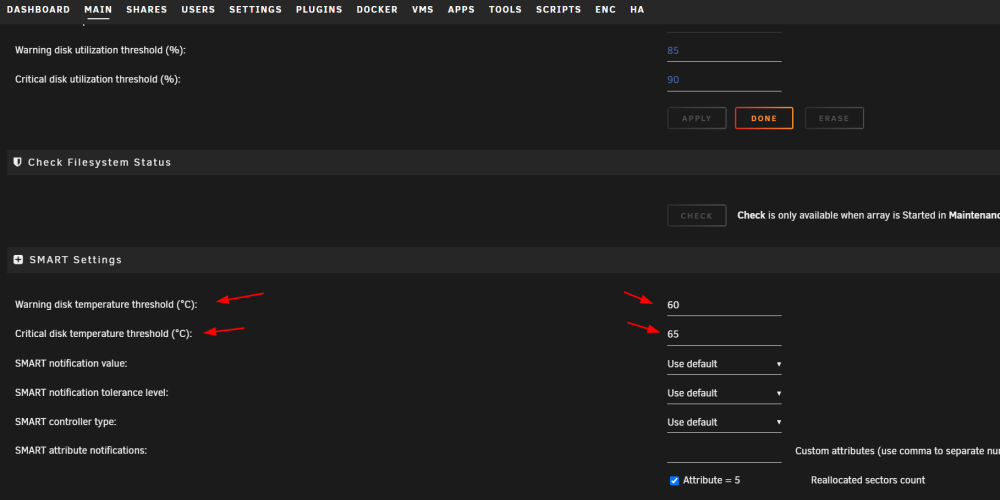Open the HA tab
The width and height of the screenshot is (1000, 500).
(637, 10)
